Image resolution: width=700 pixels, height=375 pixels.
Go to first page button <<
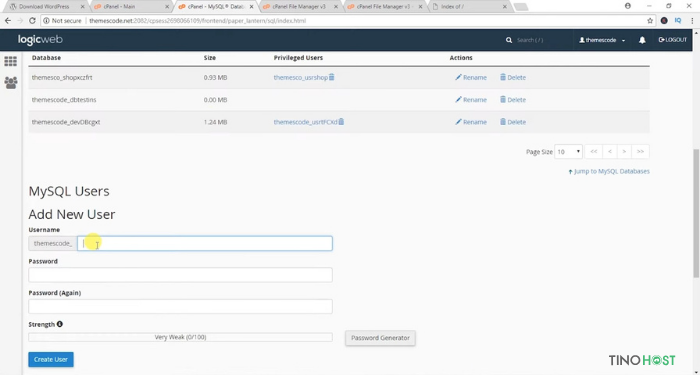click(x=593, y=152)
